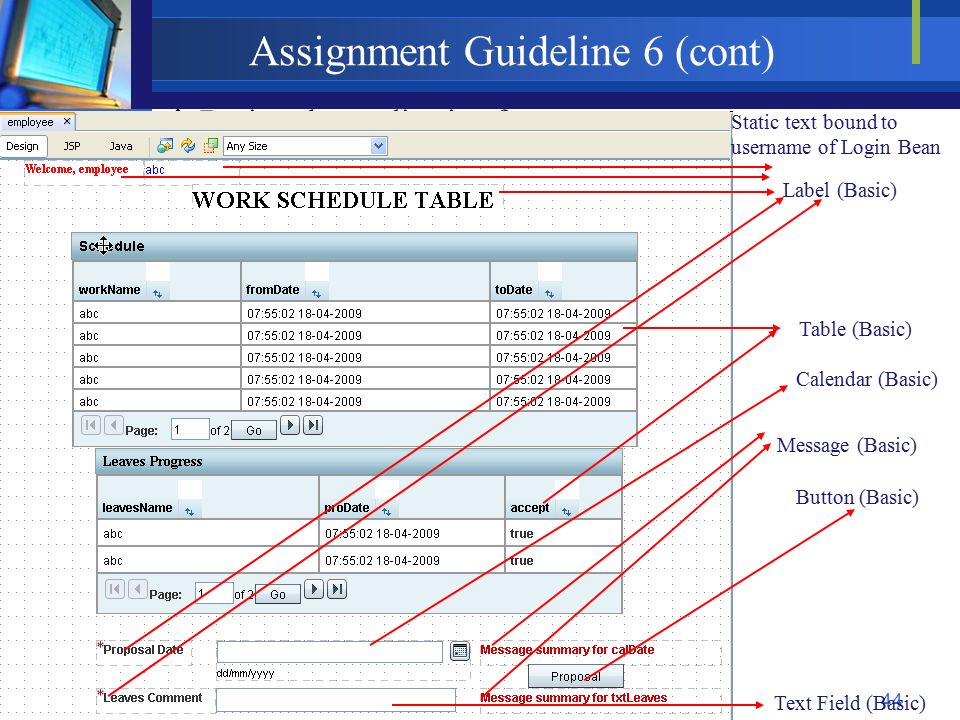
Task: Go to previous page of Leaves Progress
Action: 137,589
